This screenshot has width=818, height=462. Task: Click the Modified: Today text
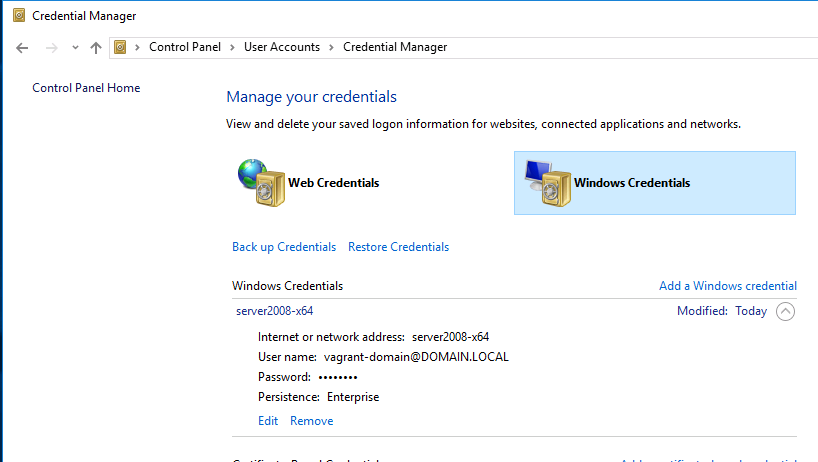(x=722, y=311)
